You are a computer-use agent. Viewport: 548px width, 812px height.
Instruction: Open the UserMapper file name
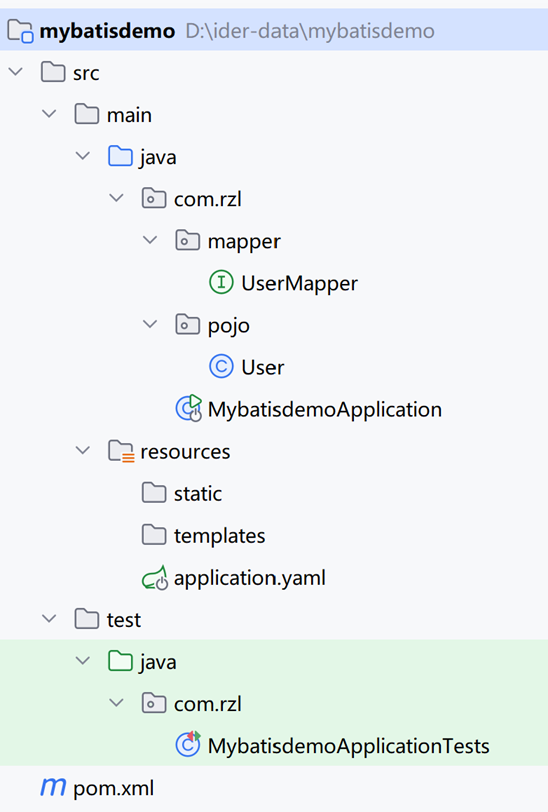tap(299, 284)
